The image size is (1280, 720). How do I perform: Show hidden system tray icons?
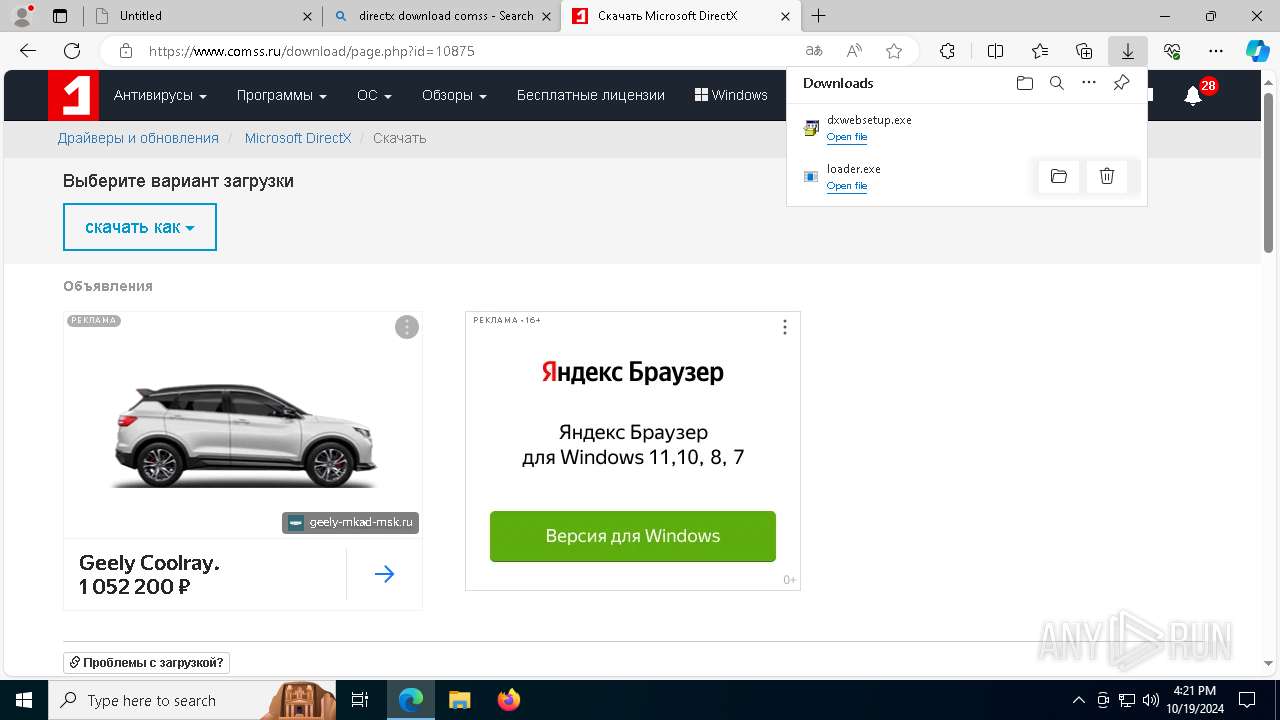(1078, 700)
